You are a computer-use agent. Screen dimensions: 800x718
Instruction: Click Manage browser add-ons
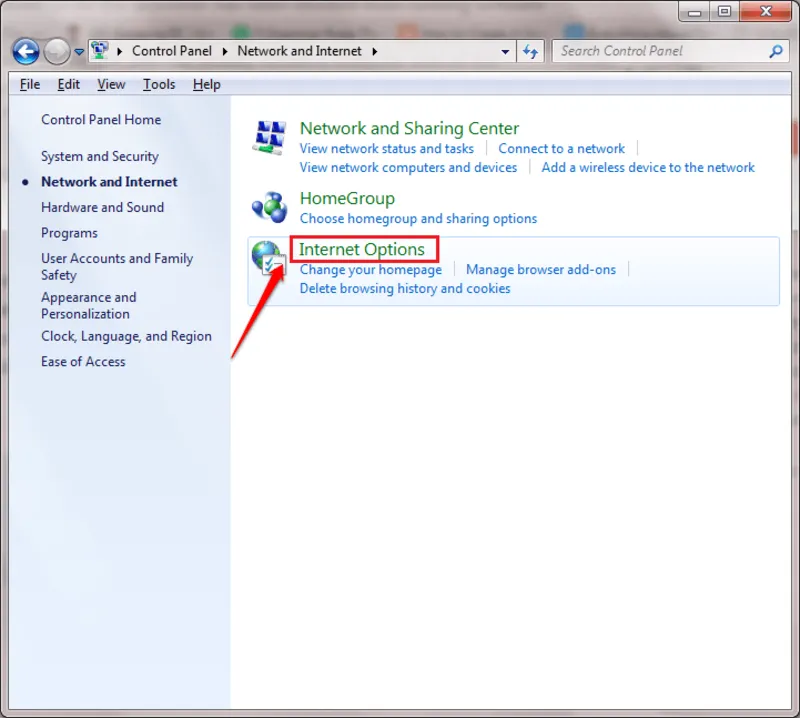(x=541, y=269)
